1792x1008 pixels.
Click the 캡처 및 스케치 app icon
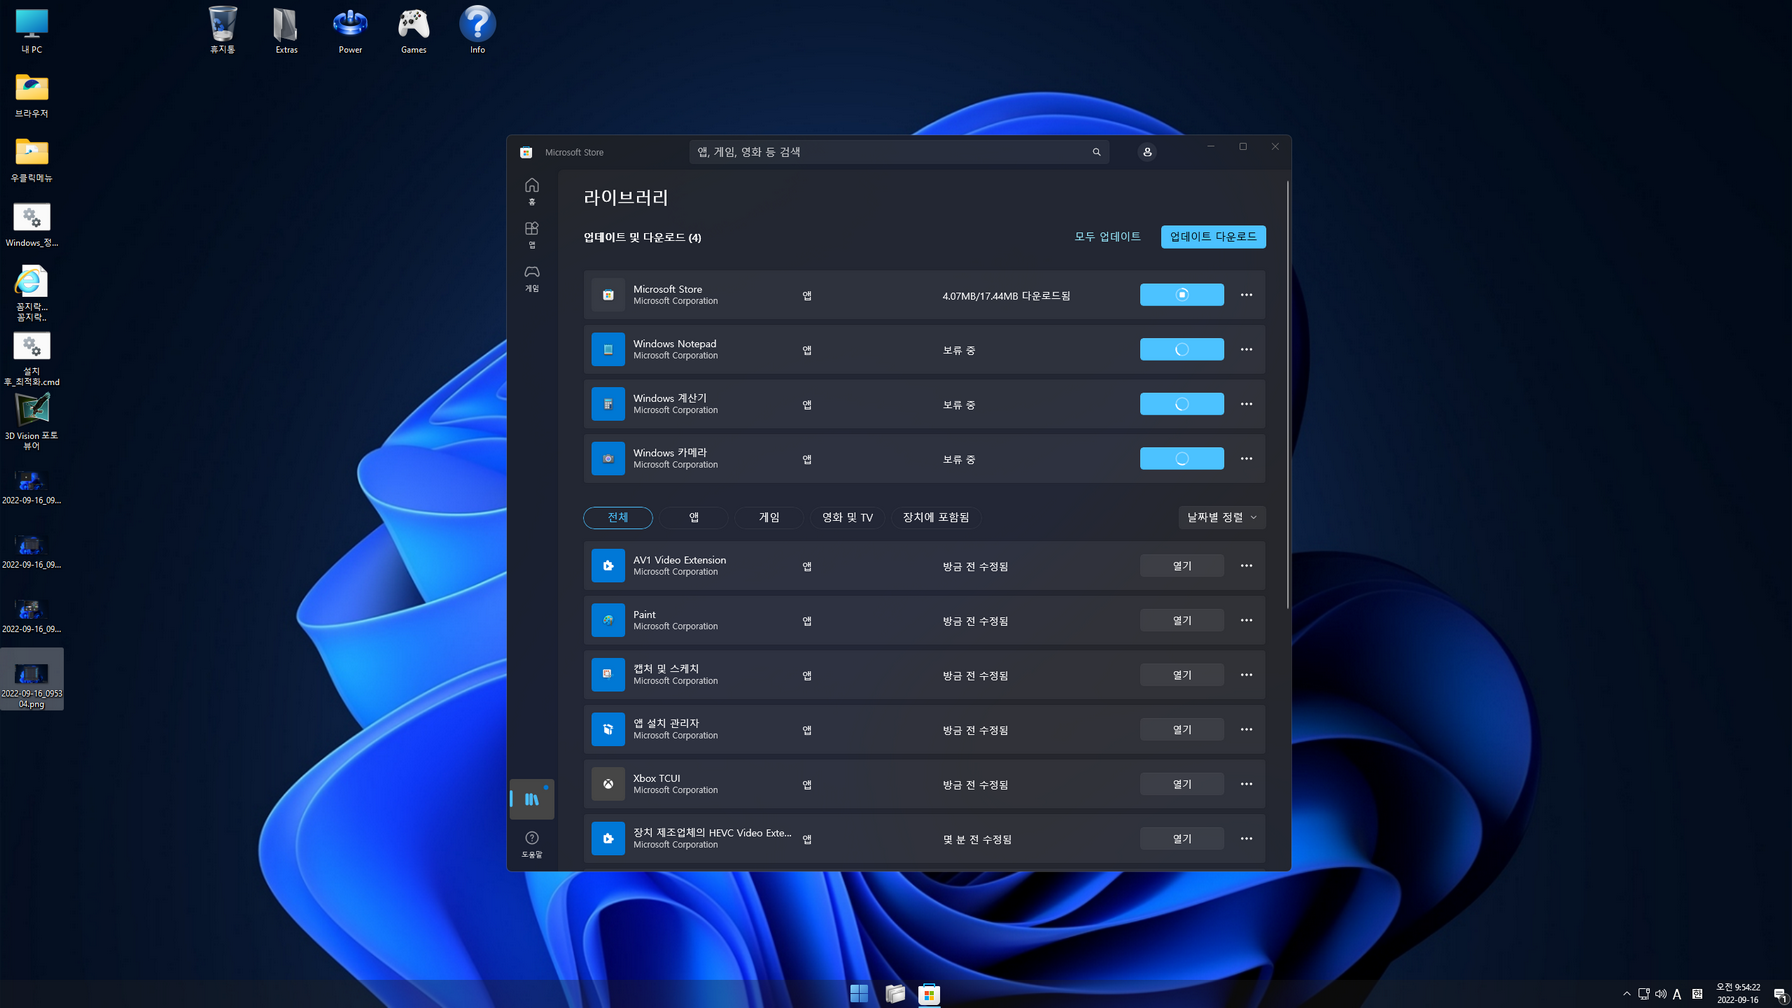click(608, 674)
